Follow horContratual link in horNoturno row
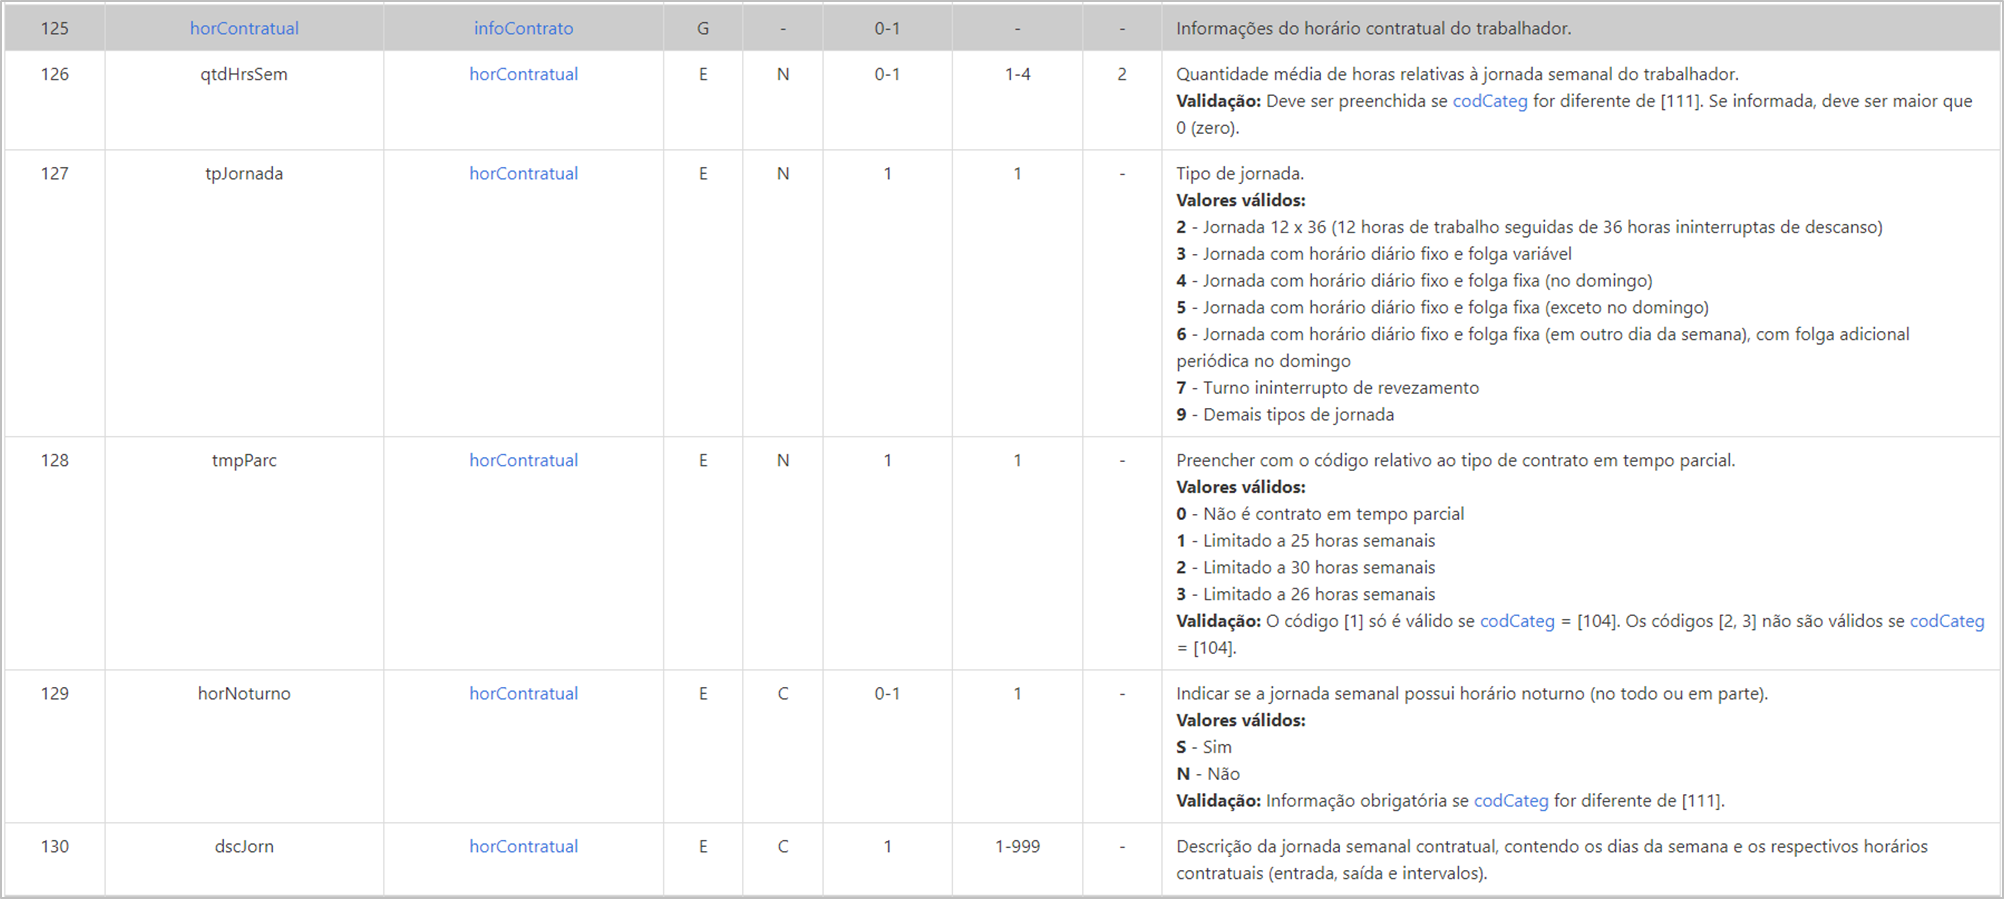The width and height of the screenshot is (2004, 899). 523,693
